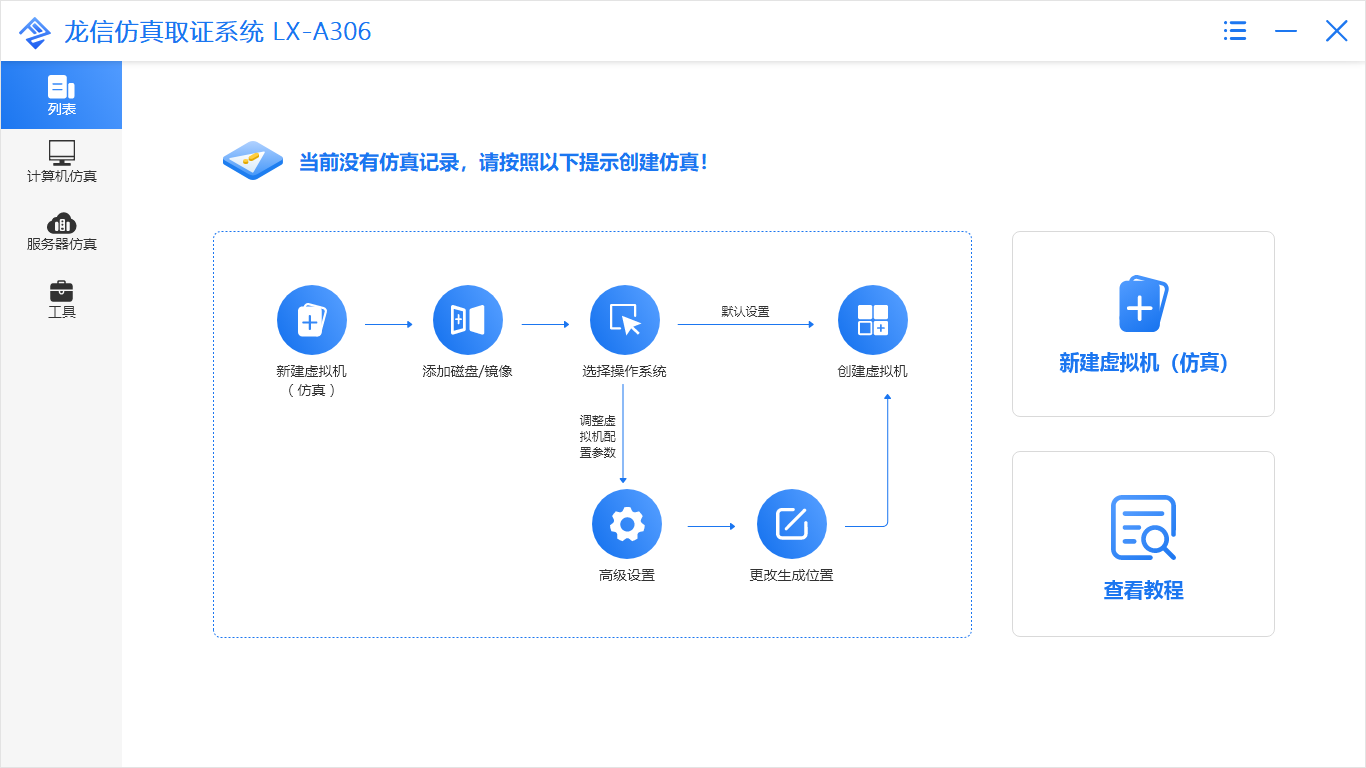Screen dimensions: 1366x768
Task: Open the 工具 toolbox in the sidebar
Action: pyautogui.click(x=62, y=298)
